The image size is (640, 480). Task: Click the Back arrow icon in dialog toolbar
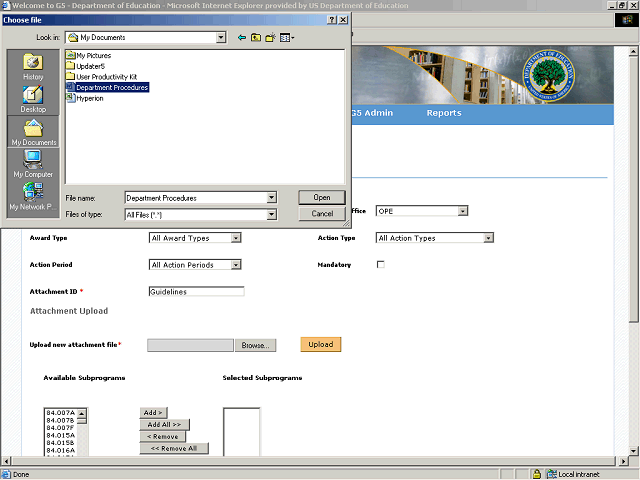pyautogui.click(x=242, y=38)
